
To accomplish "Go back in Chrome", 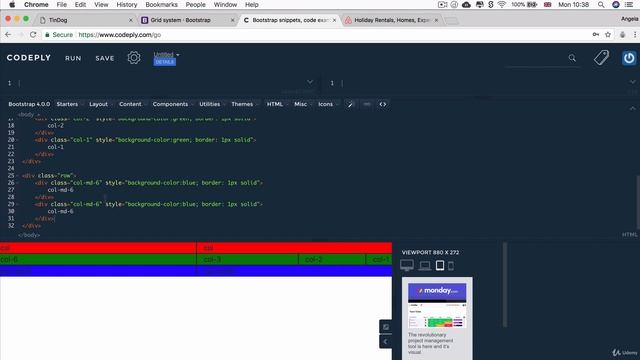I will pos(8,35).
